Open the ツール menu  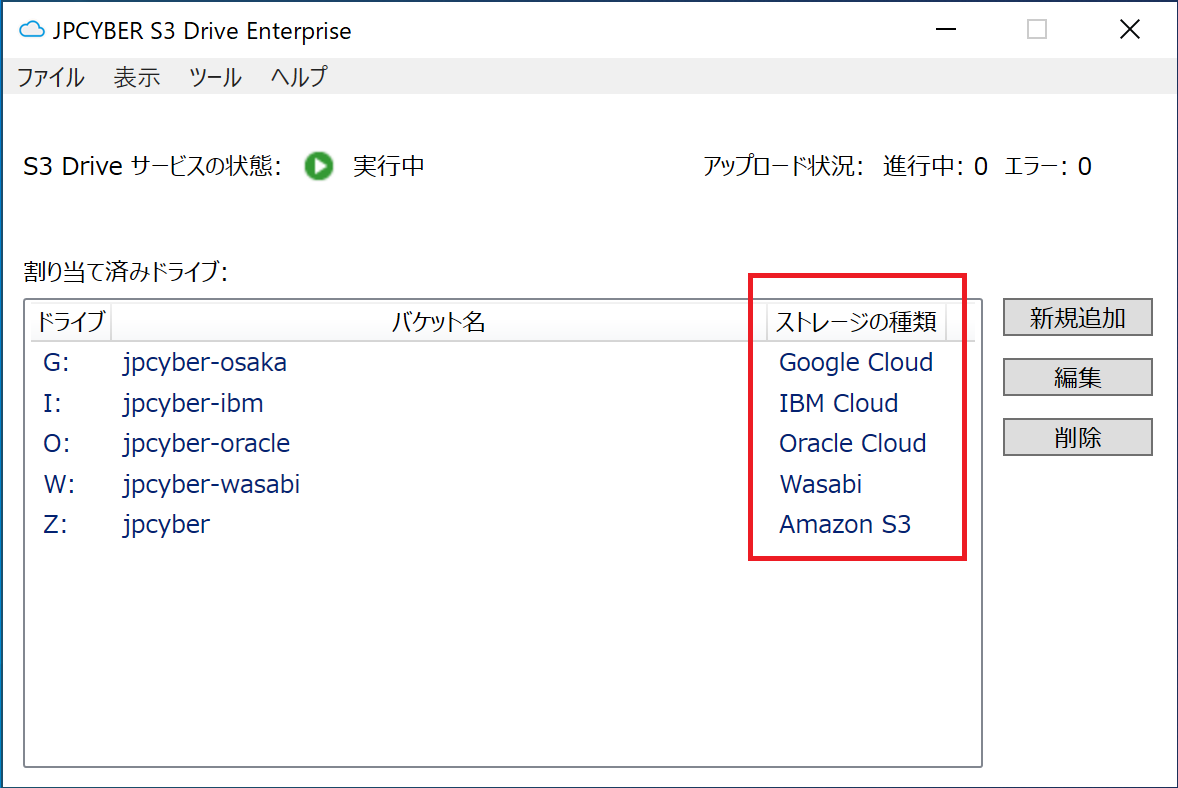coord(215,77)
